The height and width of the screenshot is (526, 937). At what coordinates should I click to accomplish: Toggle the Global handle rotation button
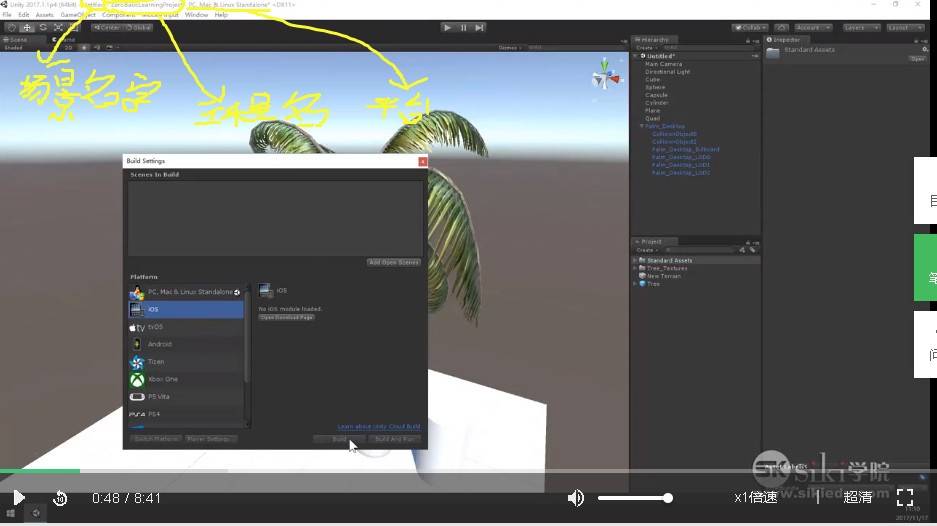(138, 27)
